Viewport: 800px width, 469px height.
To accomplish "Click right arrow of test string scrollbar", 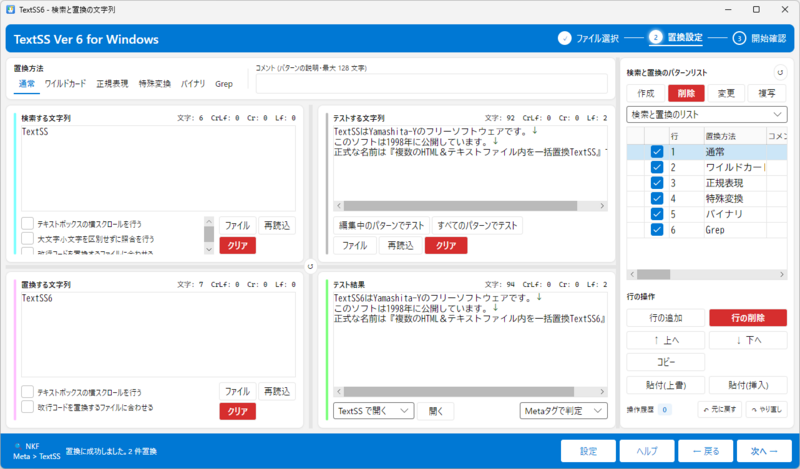I will tap(602, 206).
